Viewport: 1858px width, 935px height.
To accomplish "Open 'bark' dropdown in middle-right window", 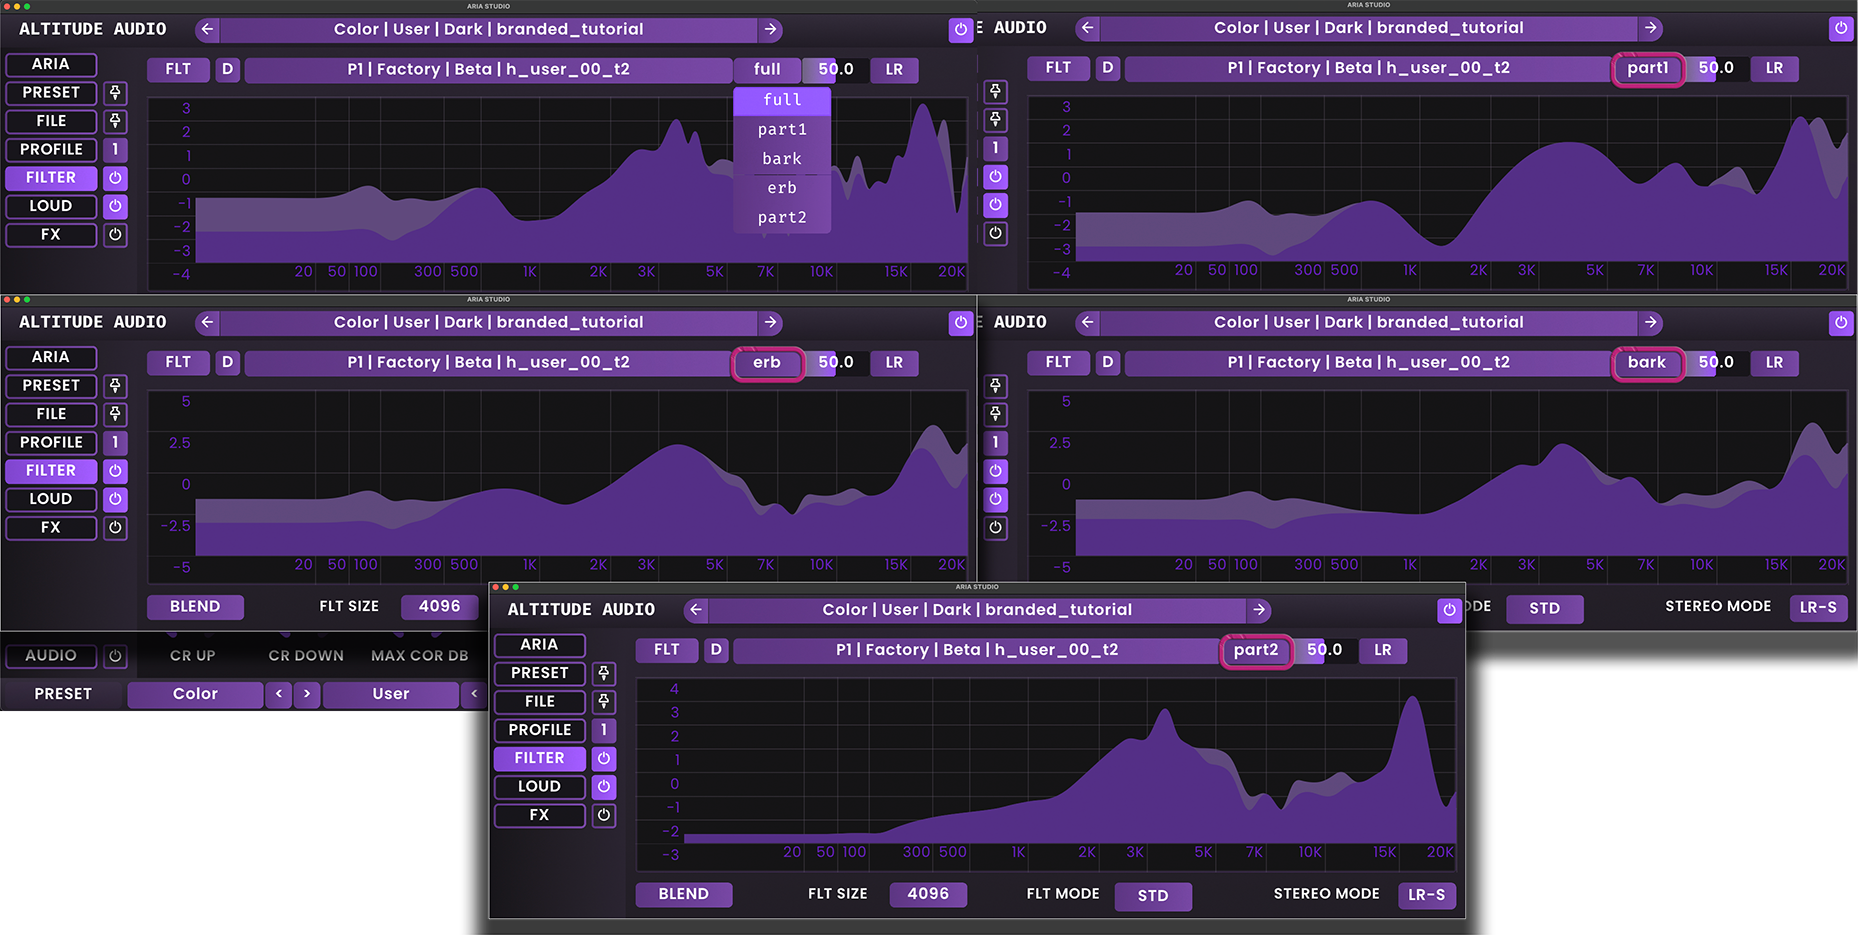I will [1647, 362].
